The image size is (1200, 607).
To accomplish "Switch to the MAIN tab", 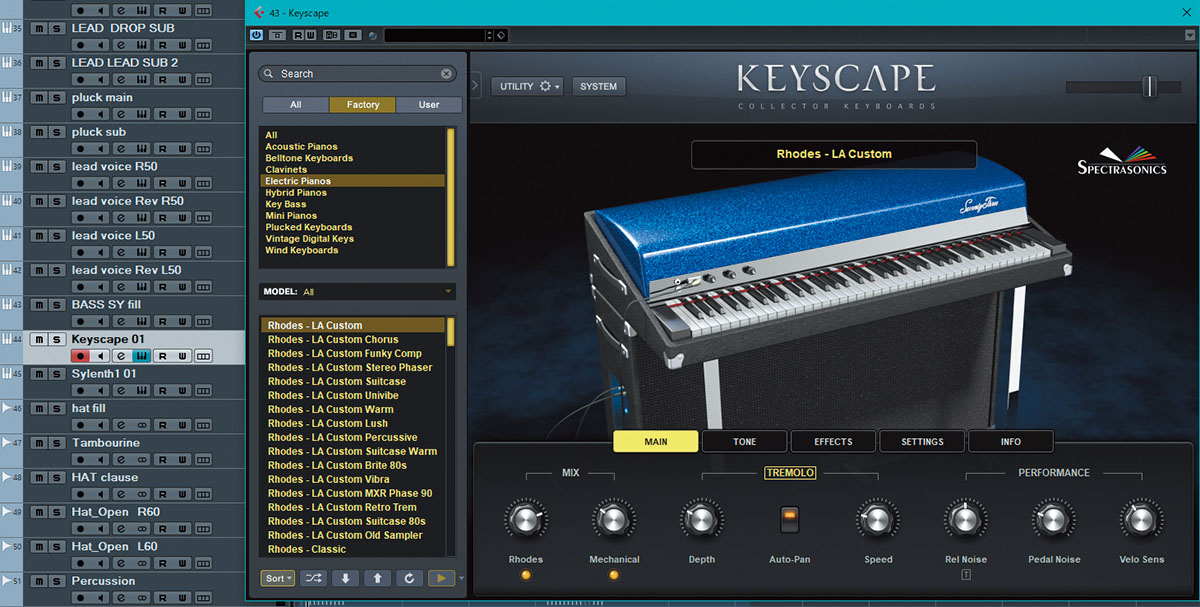I will click(656, 441).
